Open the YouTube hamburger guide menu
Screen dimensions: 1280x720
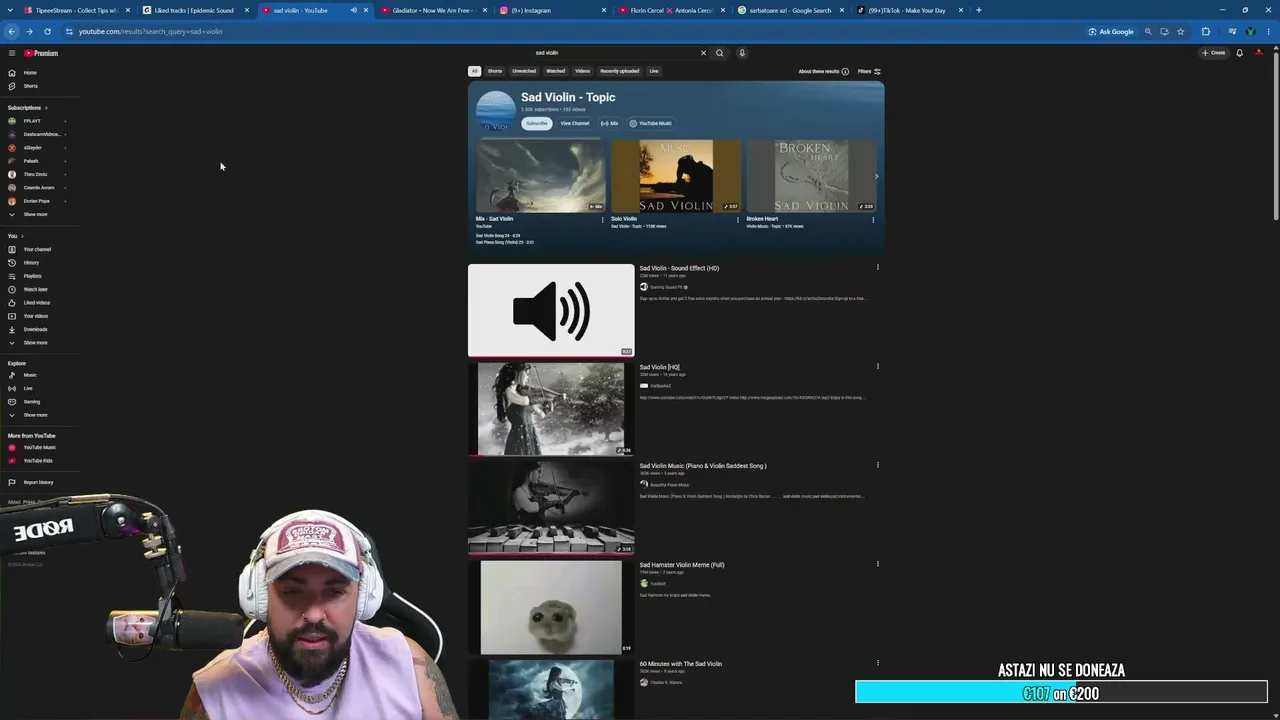tap(12, 53)
